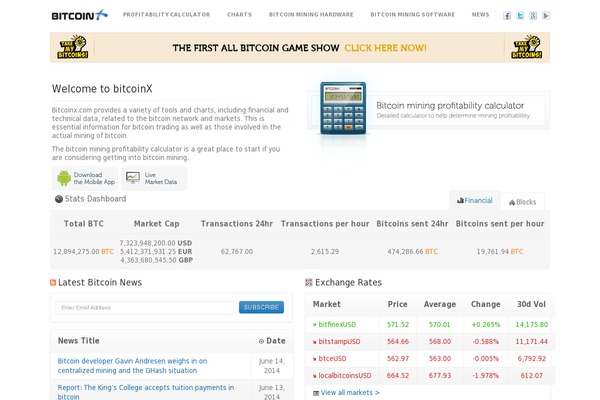Click the 7,323,948,200.00 USD market cap
The width and height of the screenshot is (600, 400).
[156, 243]
